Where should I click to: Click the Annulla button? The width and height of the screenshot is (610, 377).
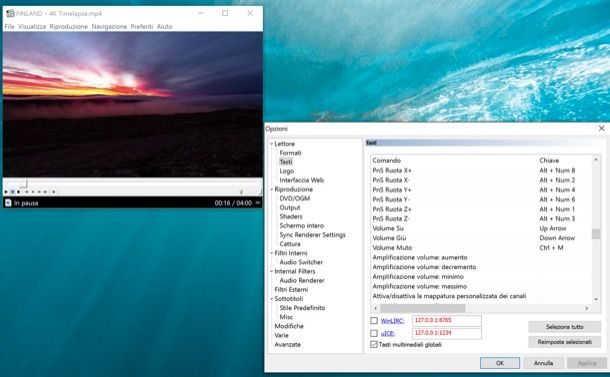point(543,363)
